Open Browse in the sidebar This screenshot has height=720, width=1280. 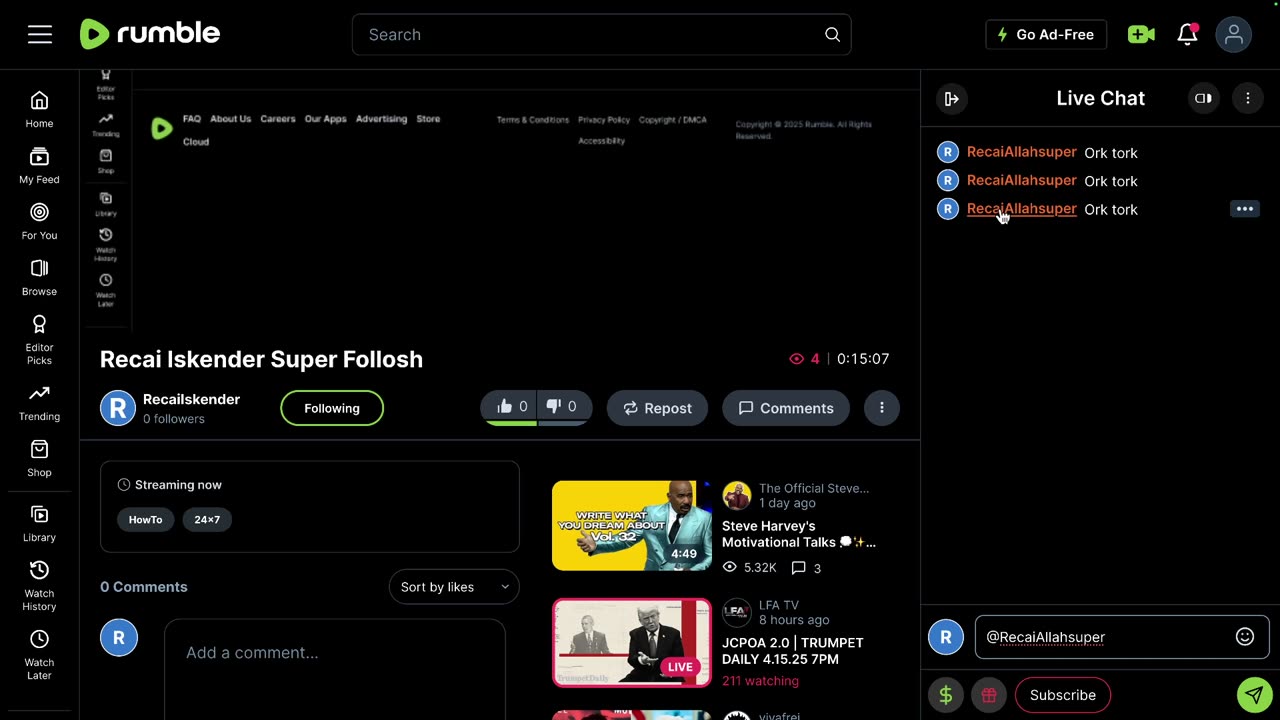[39, 278]
